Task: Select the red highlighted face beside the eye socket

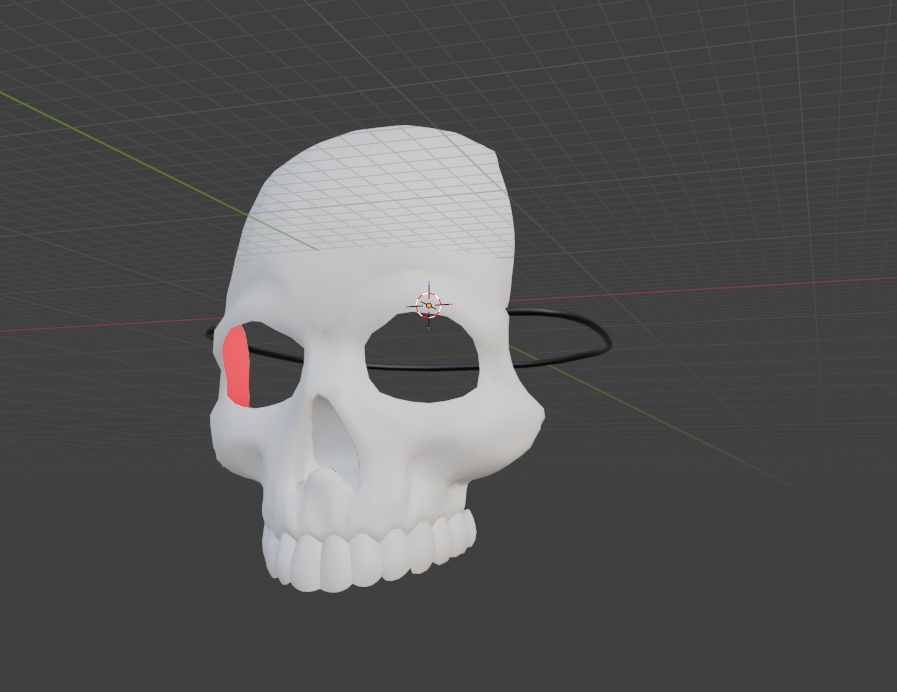Action: tap(237, 366)
